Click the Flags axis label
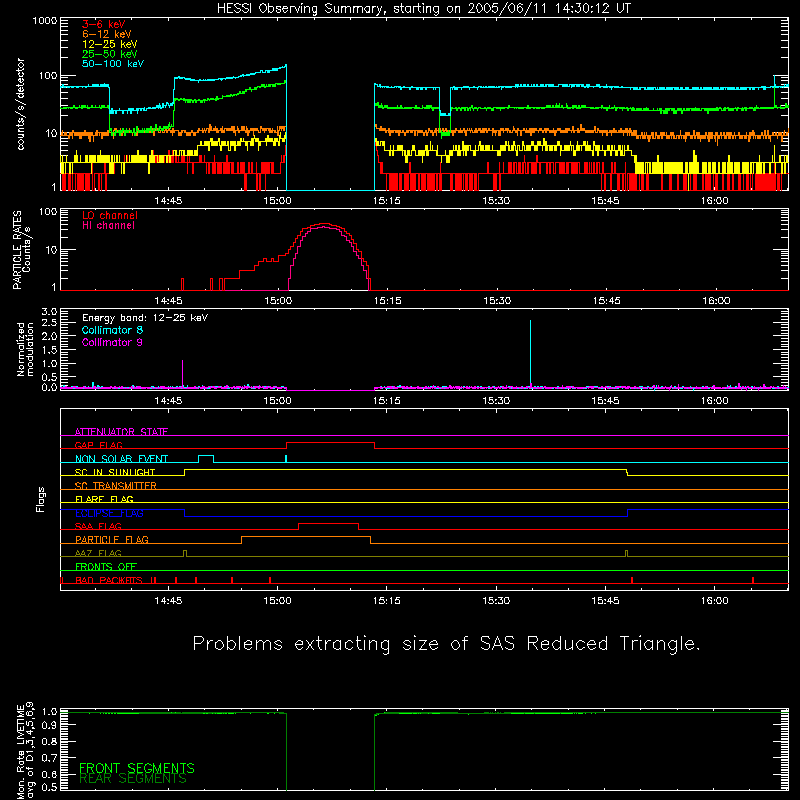This screenshot has height=800, width=800. click(x=40, y=499)
